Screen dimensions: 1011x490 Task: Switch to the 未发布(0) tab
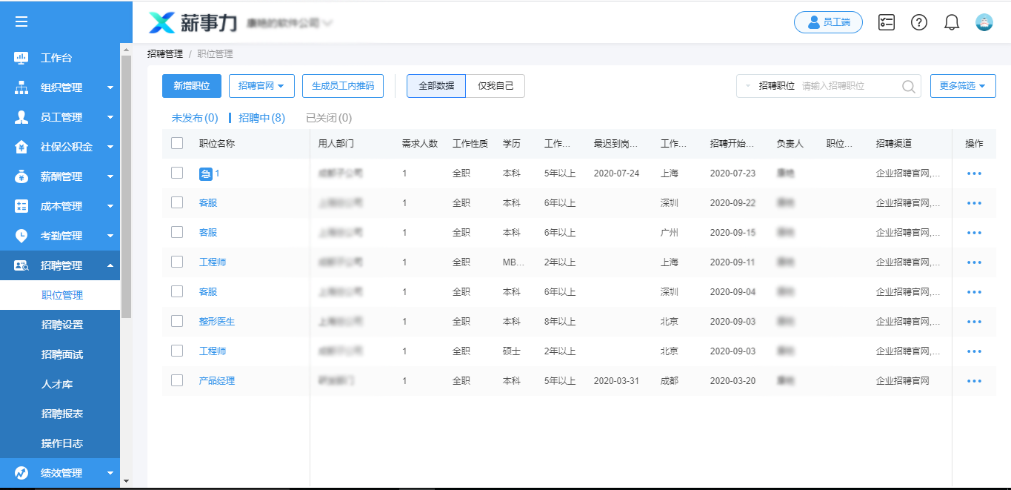pyautogui.click(x=194, y=118)
